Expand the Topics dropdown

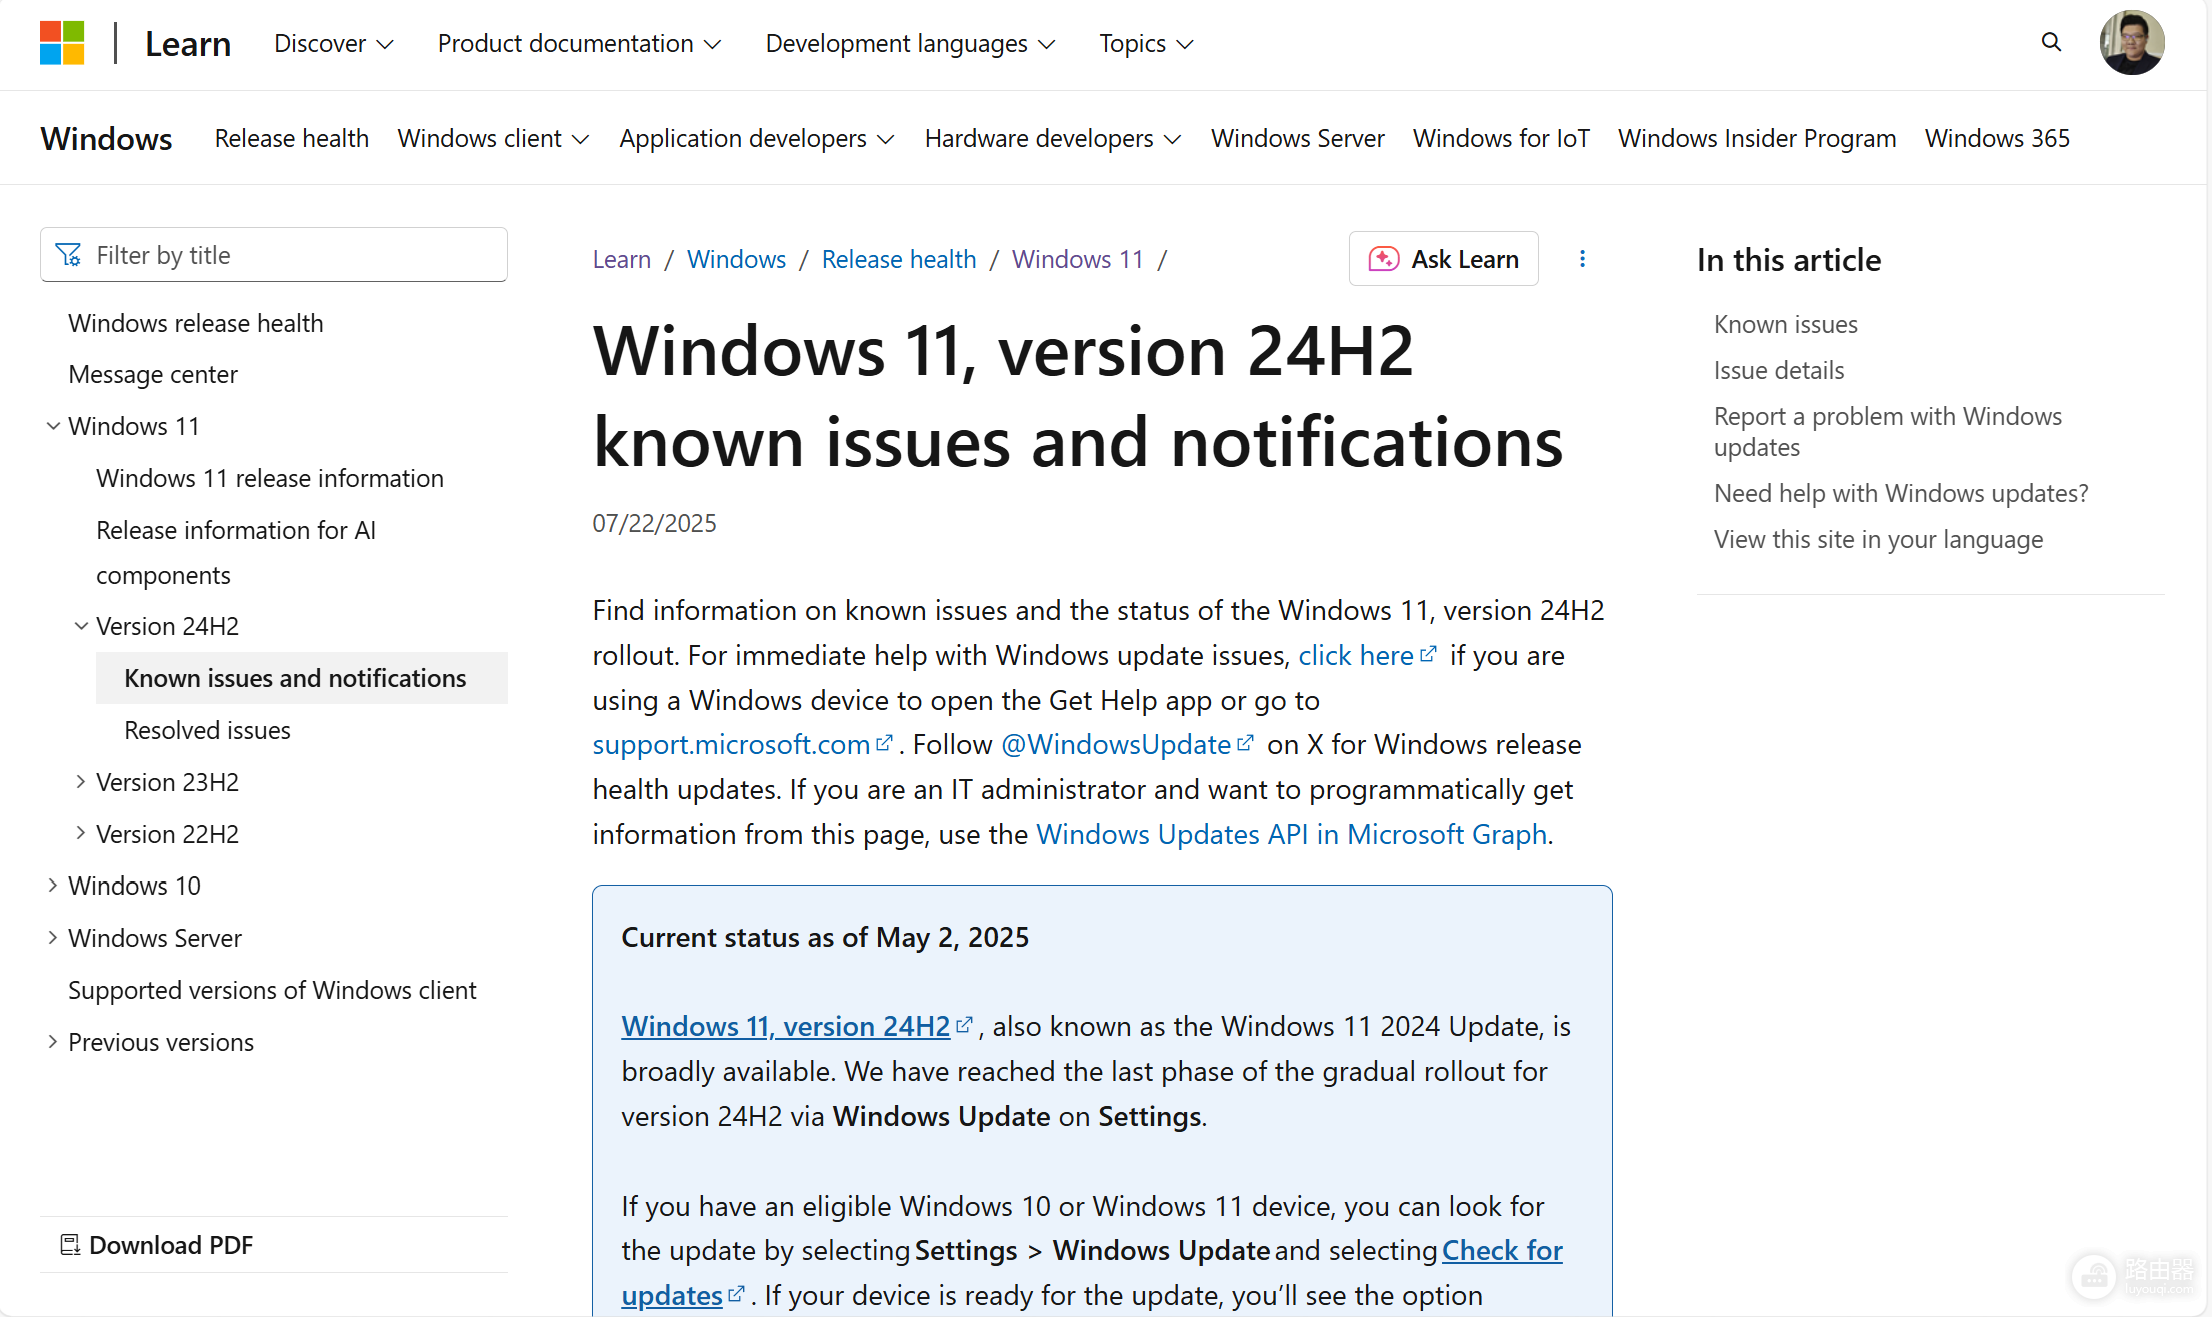click(x=1146, y=43)
